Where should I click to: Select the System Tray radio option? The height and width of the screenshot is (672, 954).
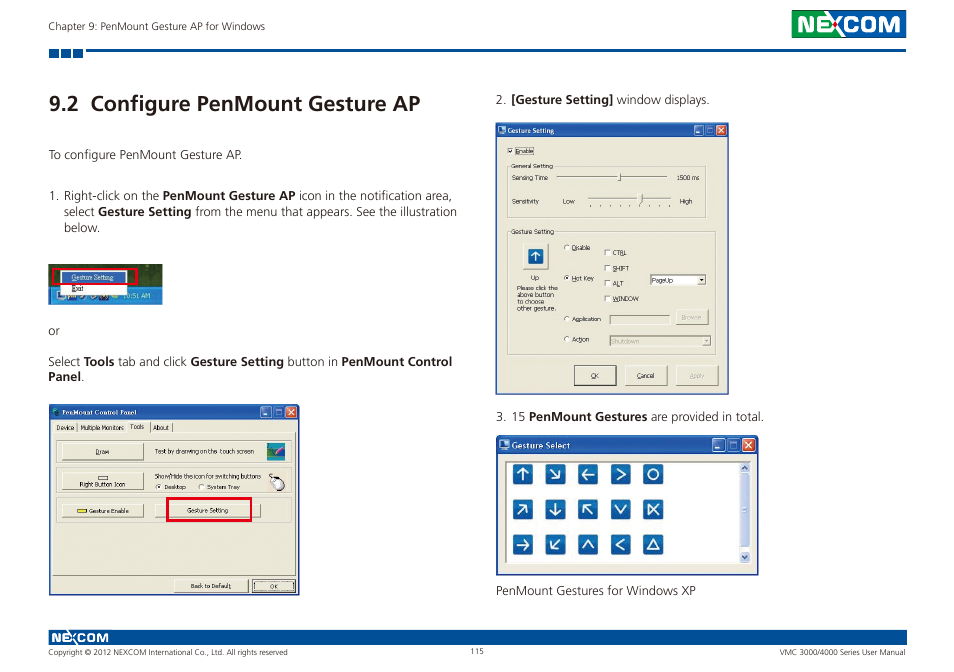(x=201, y=487)
